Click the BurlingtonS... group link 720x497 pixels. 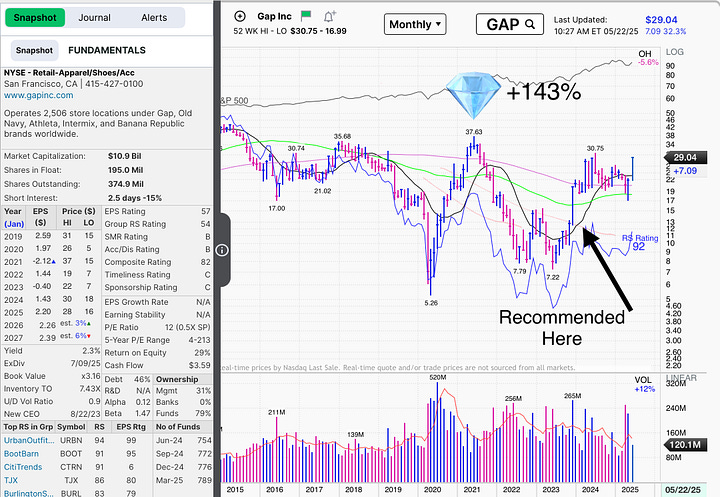point(28,493)
